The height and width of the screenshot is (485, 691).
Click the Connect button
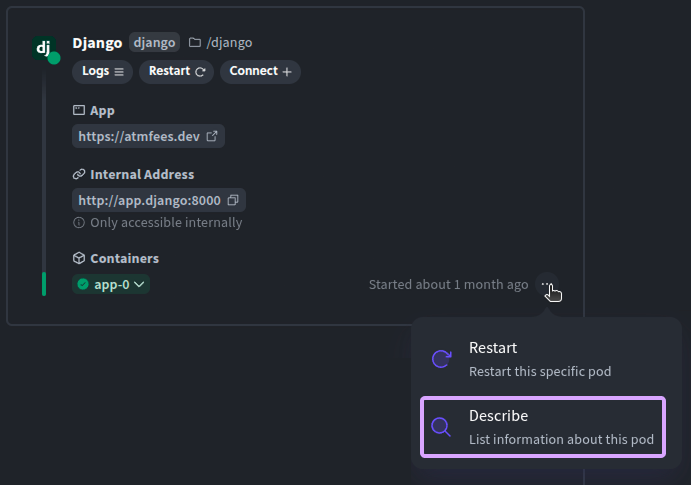coord(260,71)
